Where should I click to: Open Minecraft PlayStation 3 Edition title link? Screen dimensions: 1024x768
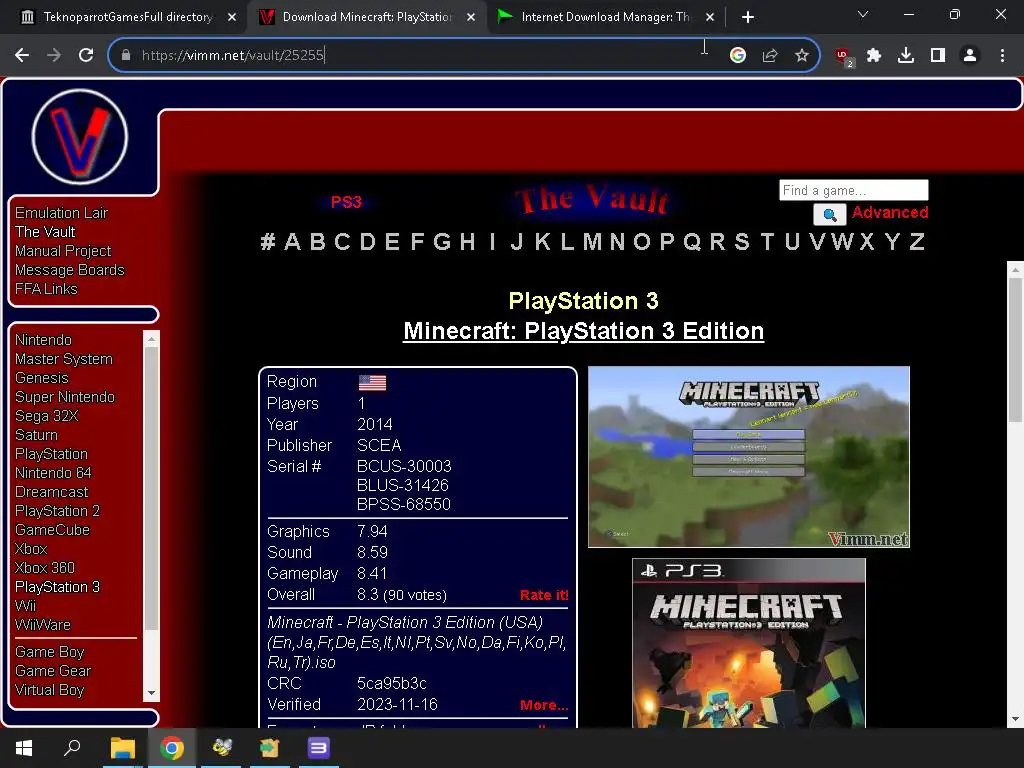pos(583,331)
